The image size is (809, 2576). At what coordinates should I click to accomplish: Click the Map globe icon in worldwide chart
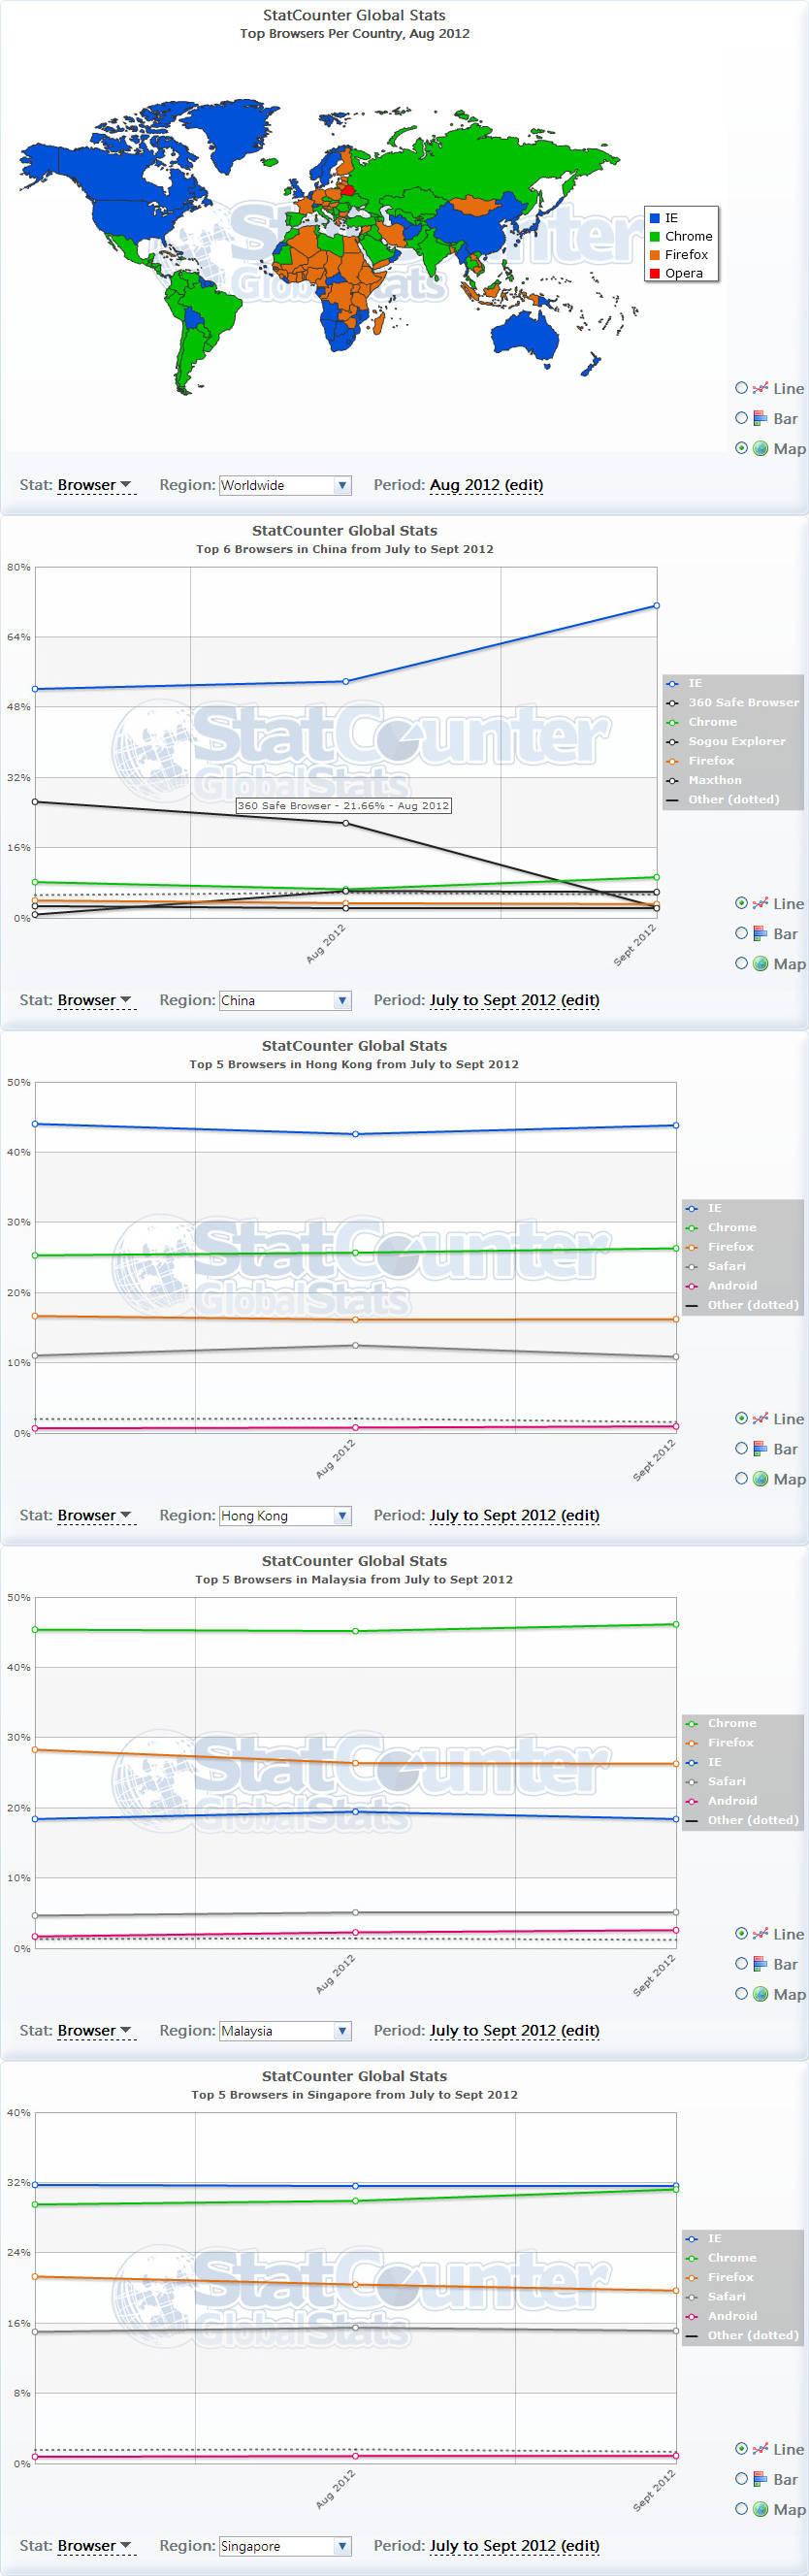(760, 449)
